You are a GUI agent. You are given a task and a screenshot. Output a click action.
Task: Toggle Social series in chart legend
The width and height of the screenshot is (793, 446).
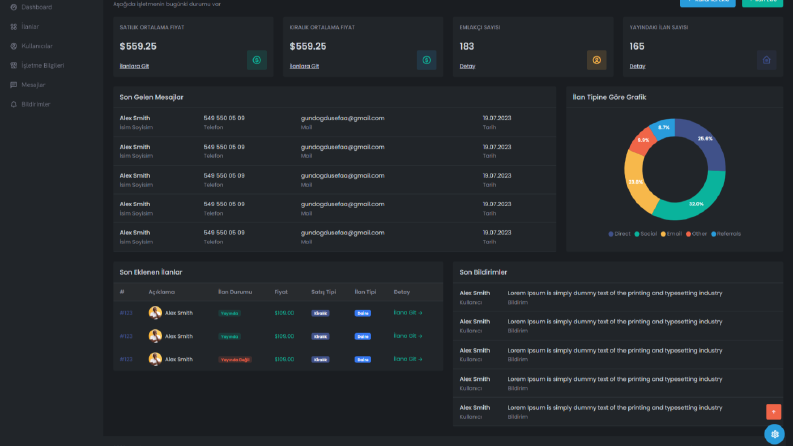[x=645, y=234]
